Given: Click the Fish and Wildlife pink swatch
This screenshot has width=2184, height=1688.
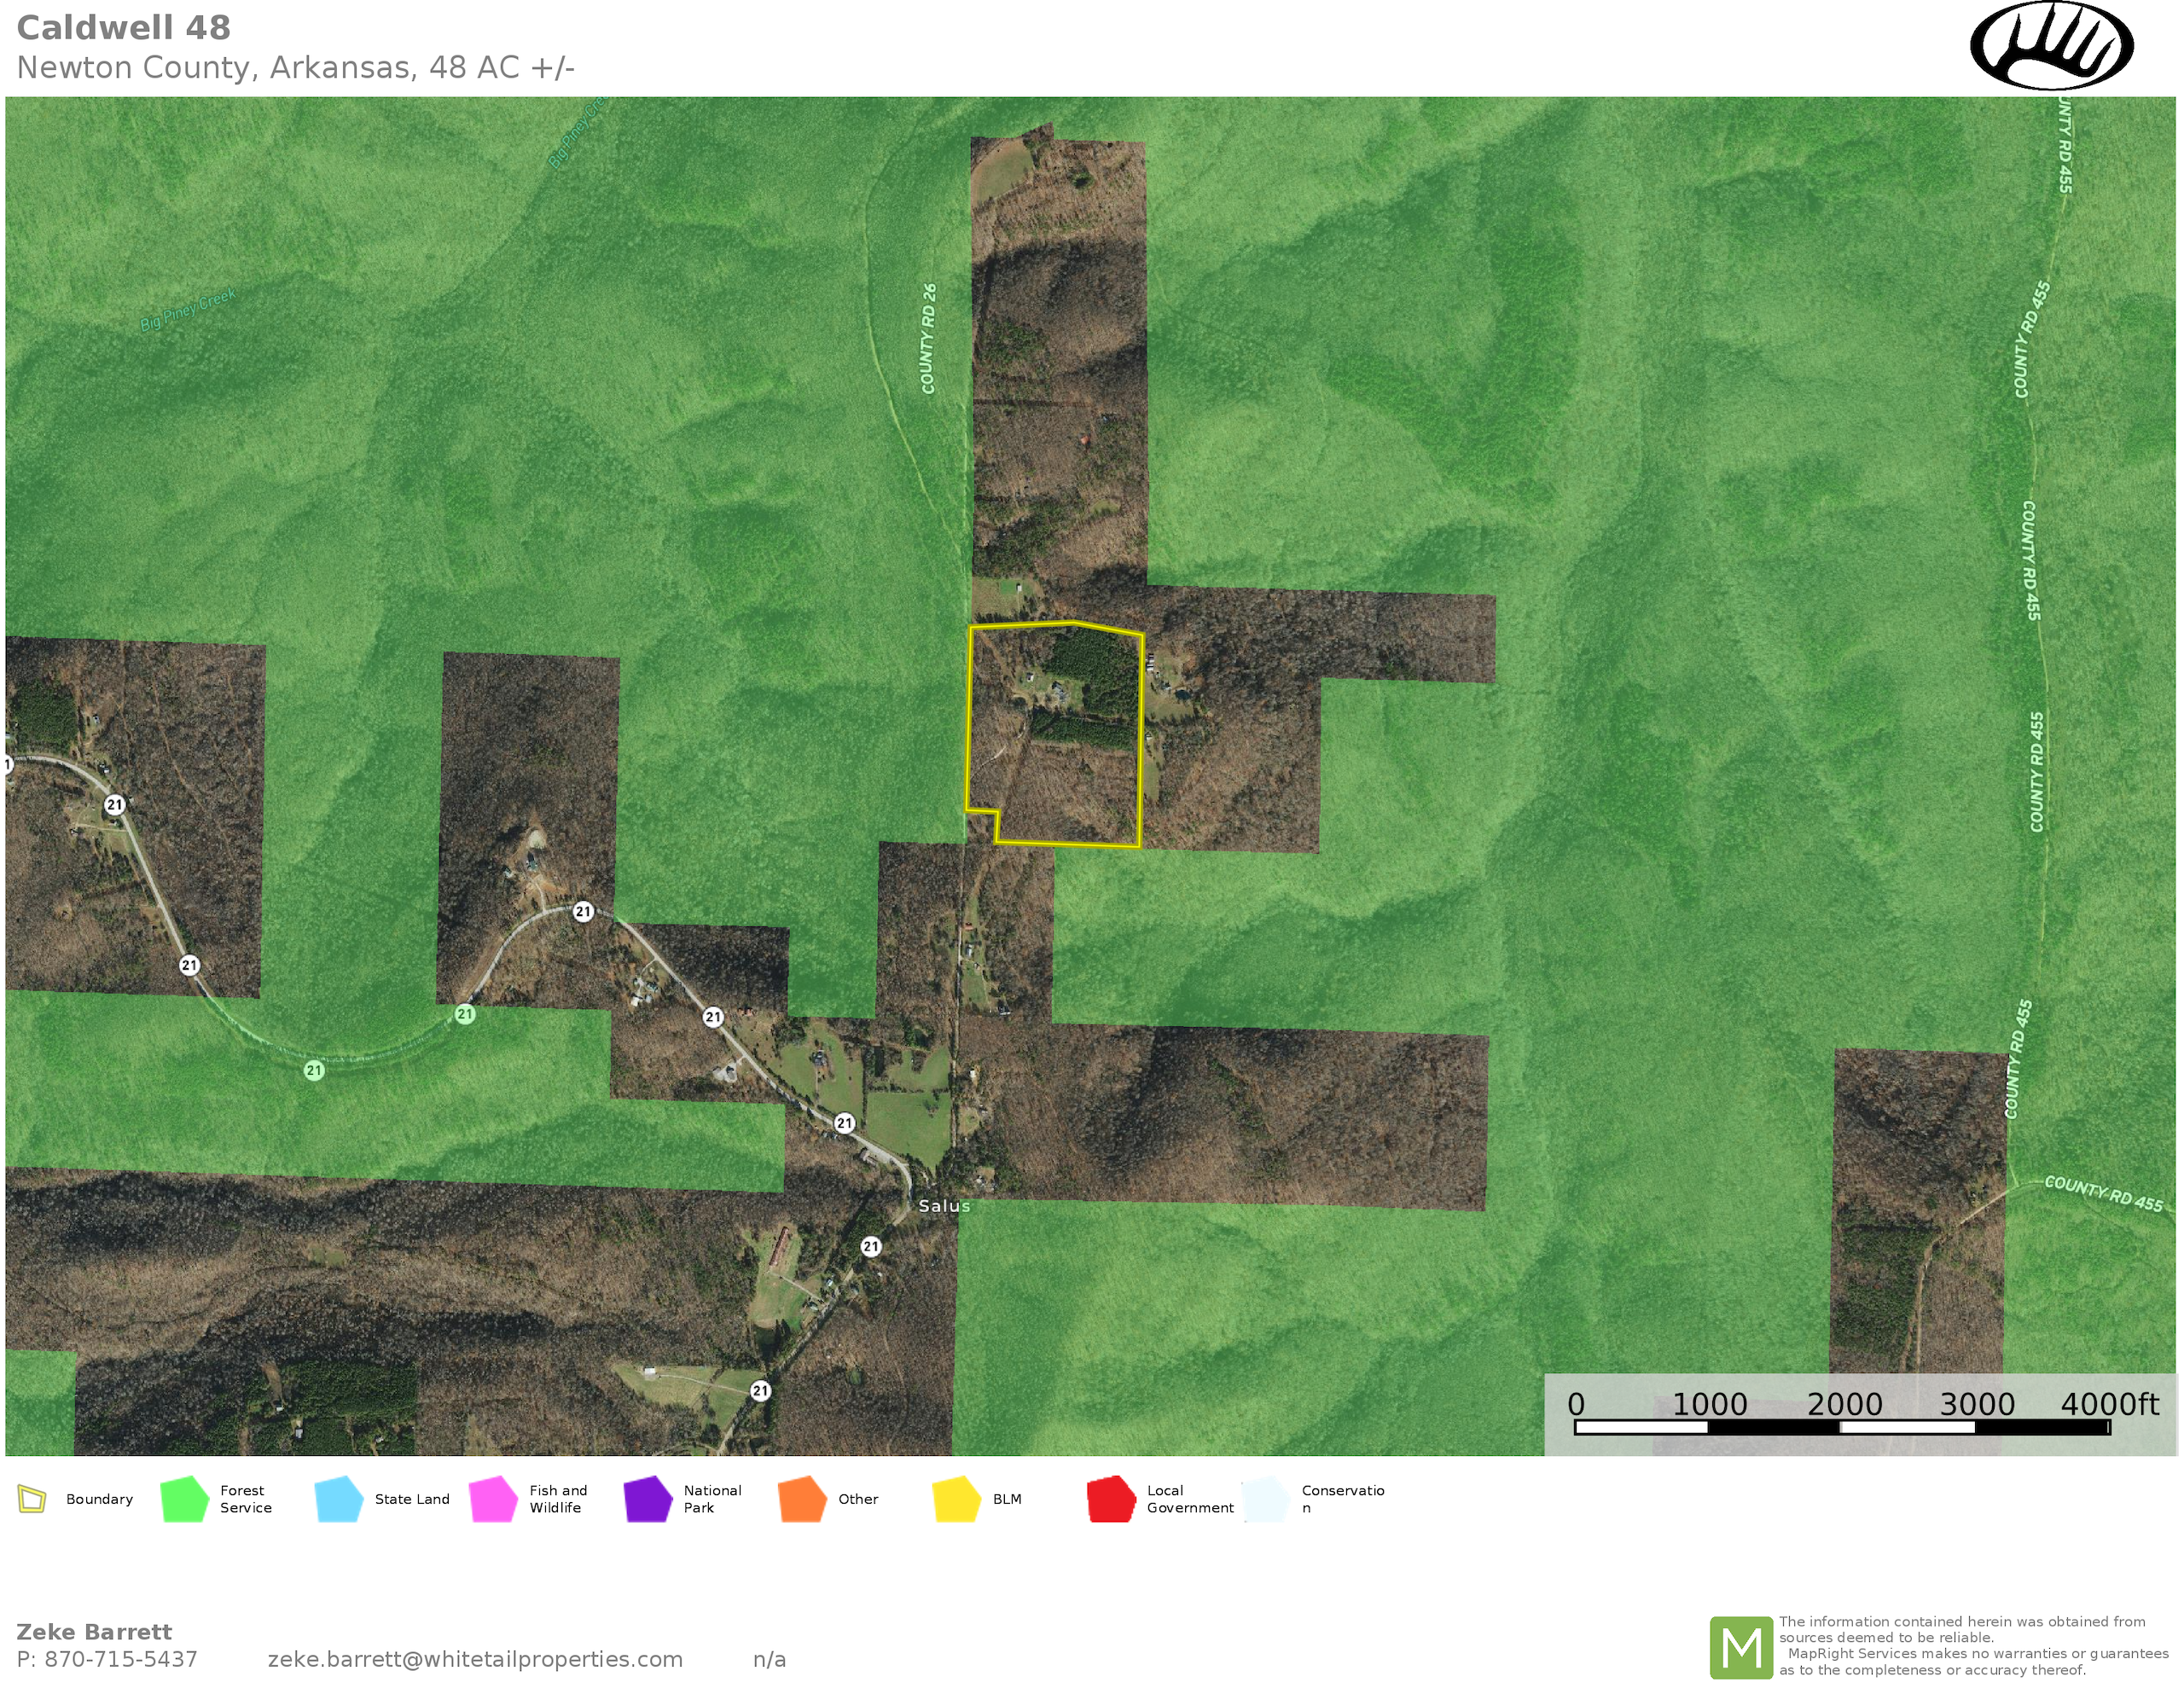Looking at the screenshot, I should point(493,1499).
